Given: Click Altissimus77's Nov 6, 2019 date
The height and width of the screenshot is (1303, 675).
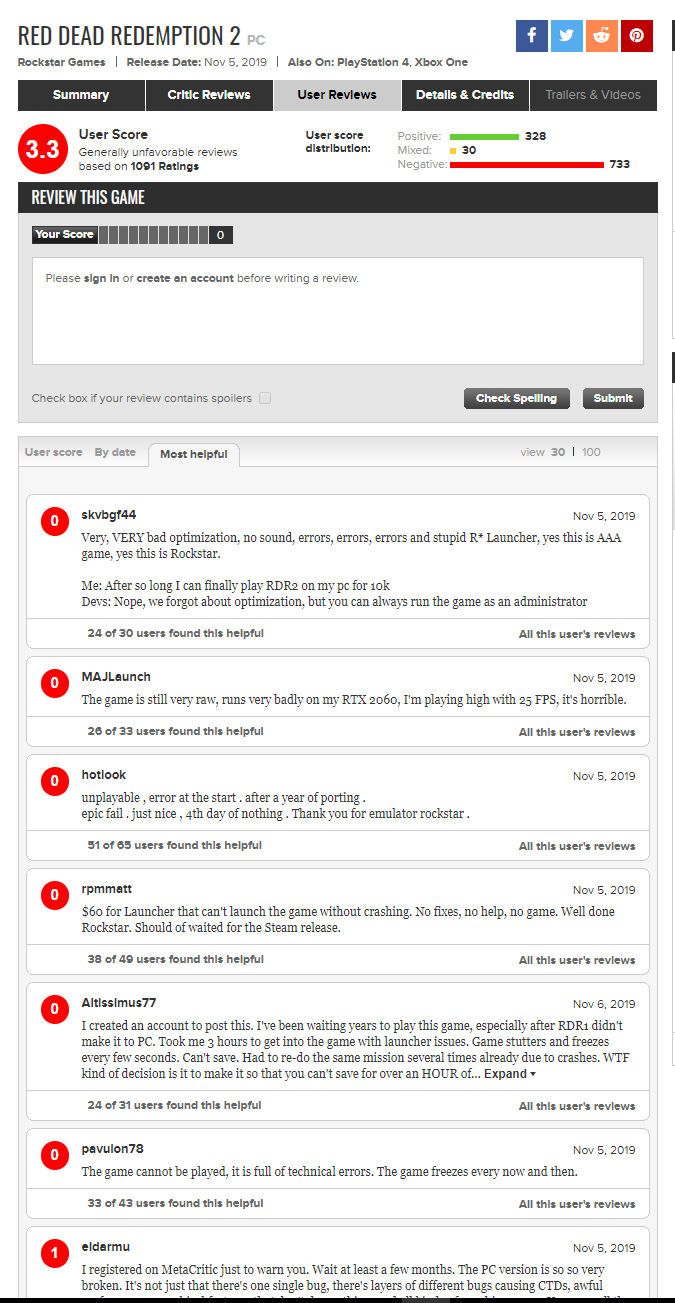Looking at the screenshot, I should (604, 1004).
